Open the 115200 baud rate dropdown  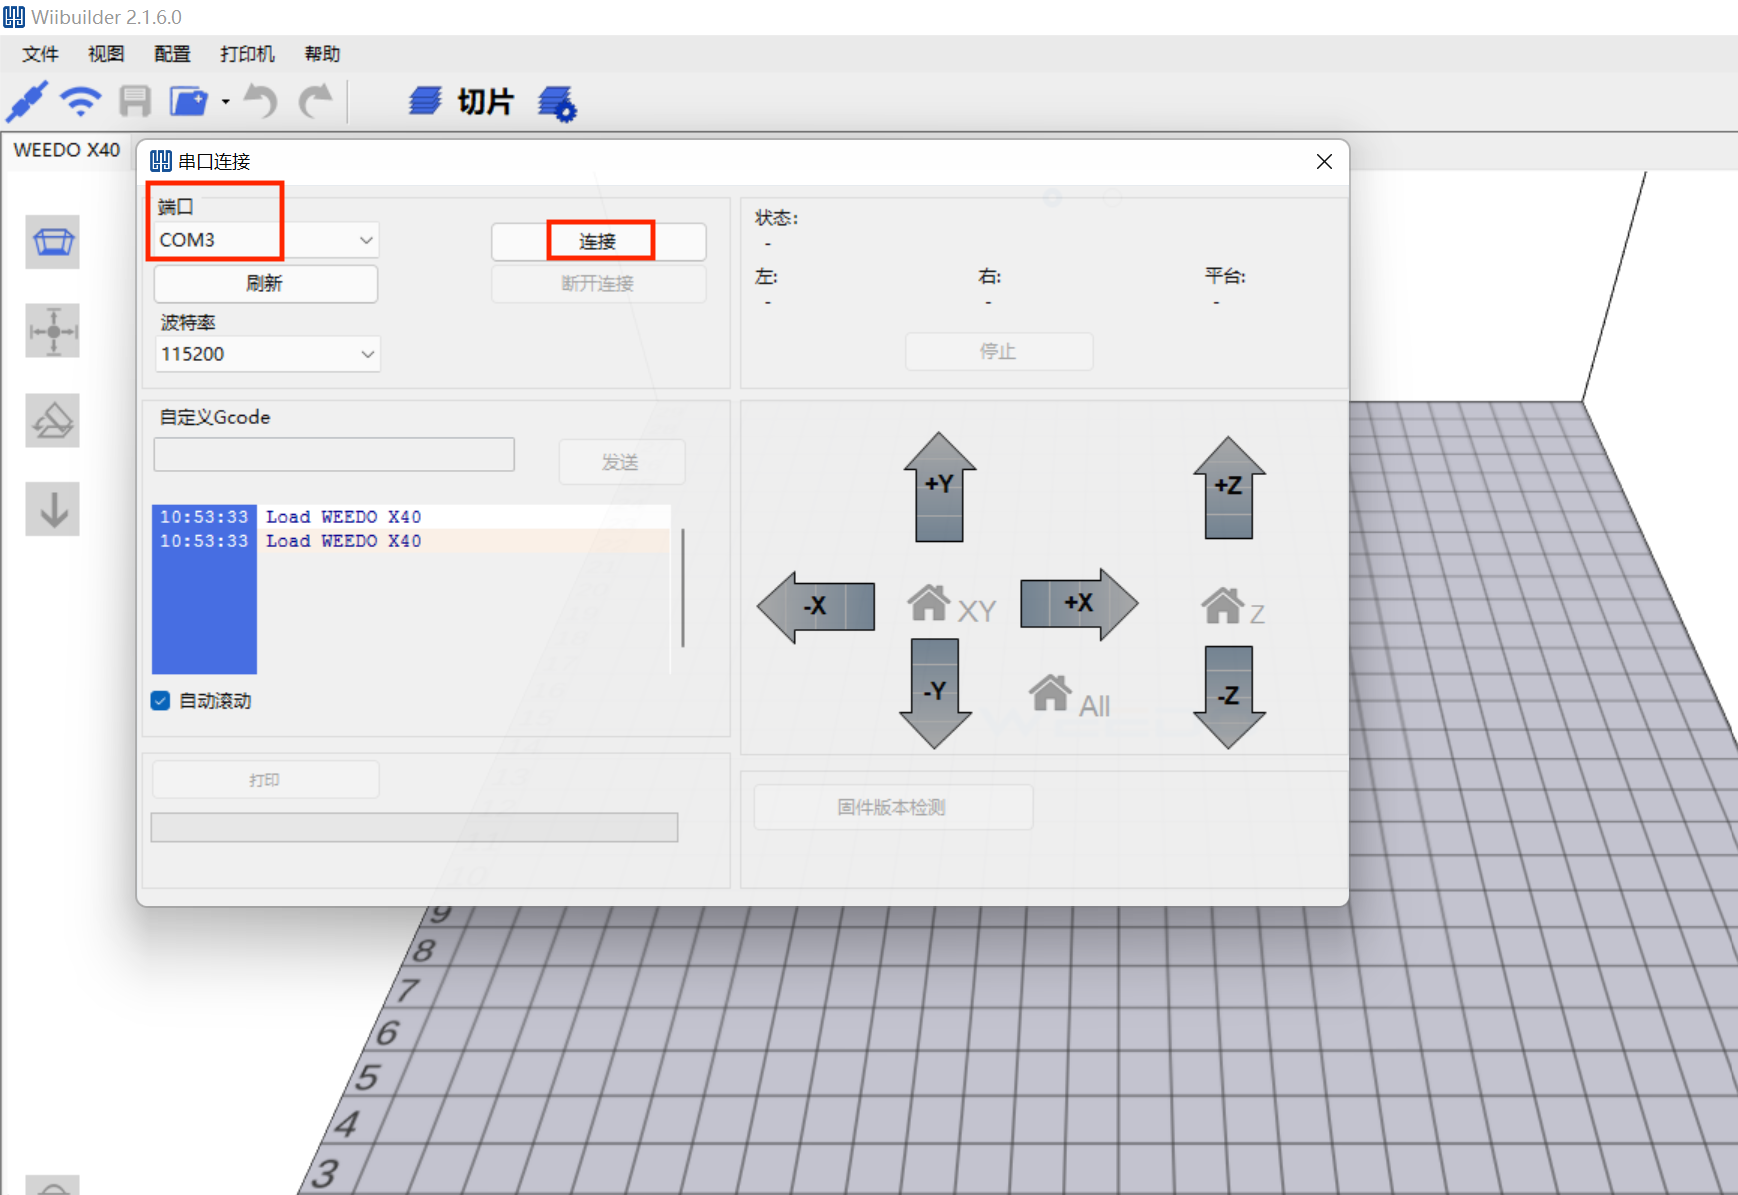367,354
